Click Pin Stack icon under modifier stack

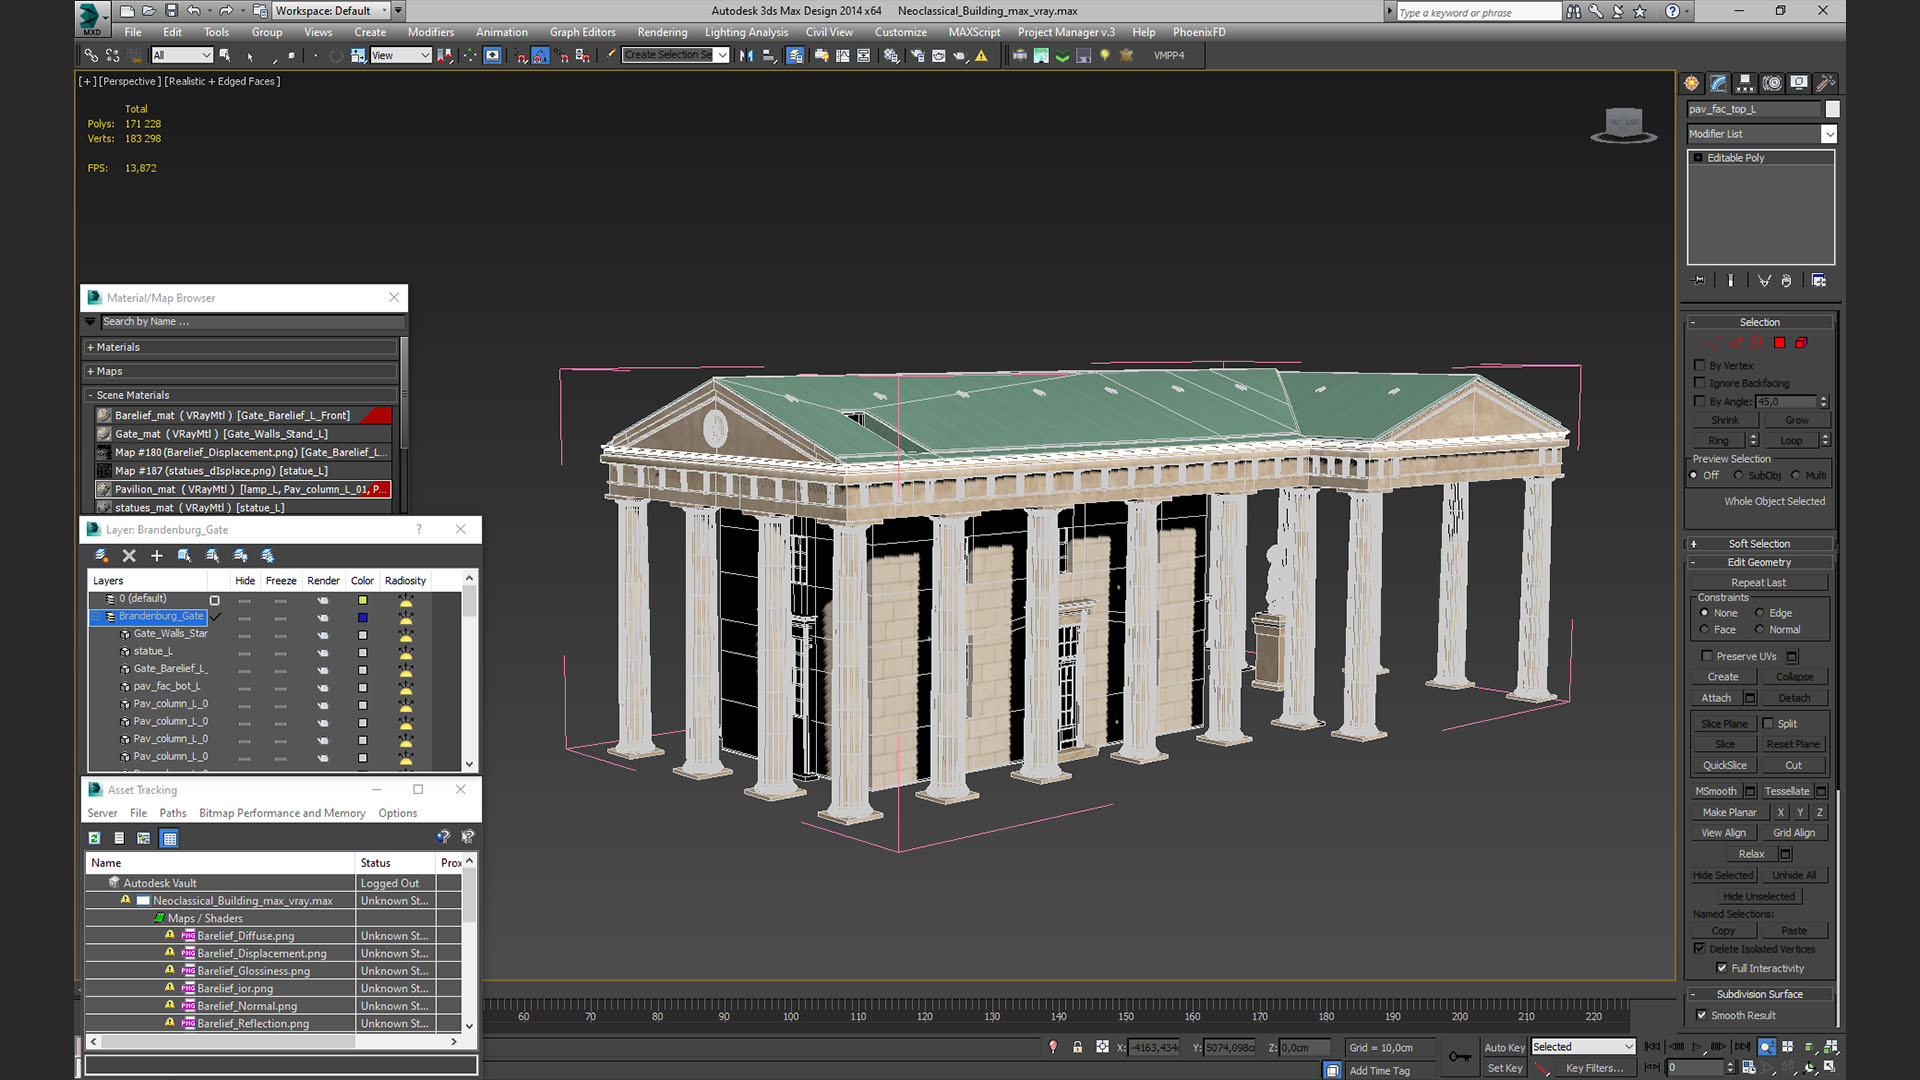(1698, 281)
